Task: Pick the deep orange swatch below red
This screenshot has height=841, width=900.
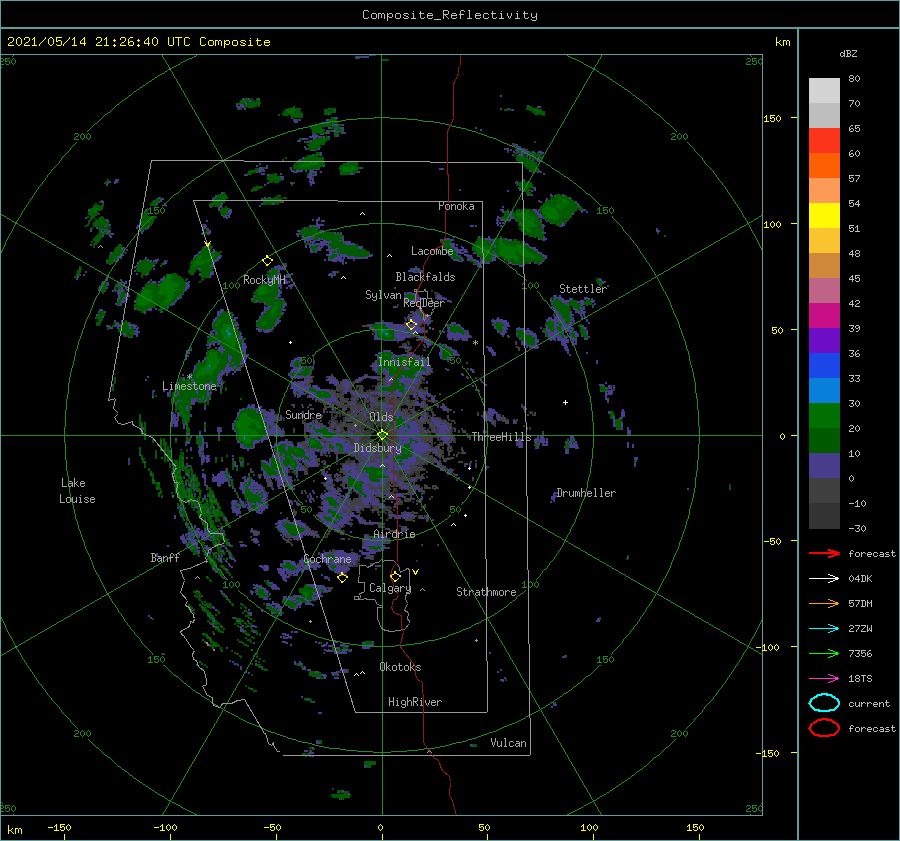Action: 824,166
